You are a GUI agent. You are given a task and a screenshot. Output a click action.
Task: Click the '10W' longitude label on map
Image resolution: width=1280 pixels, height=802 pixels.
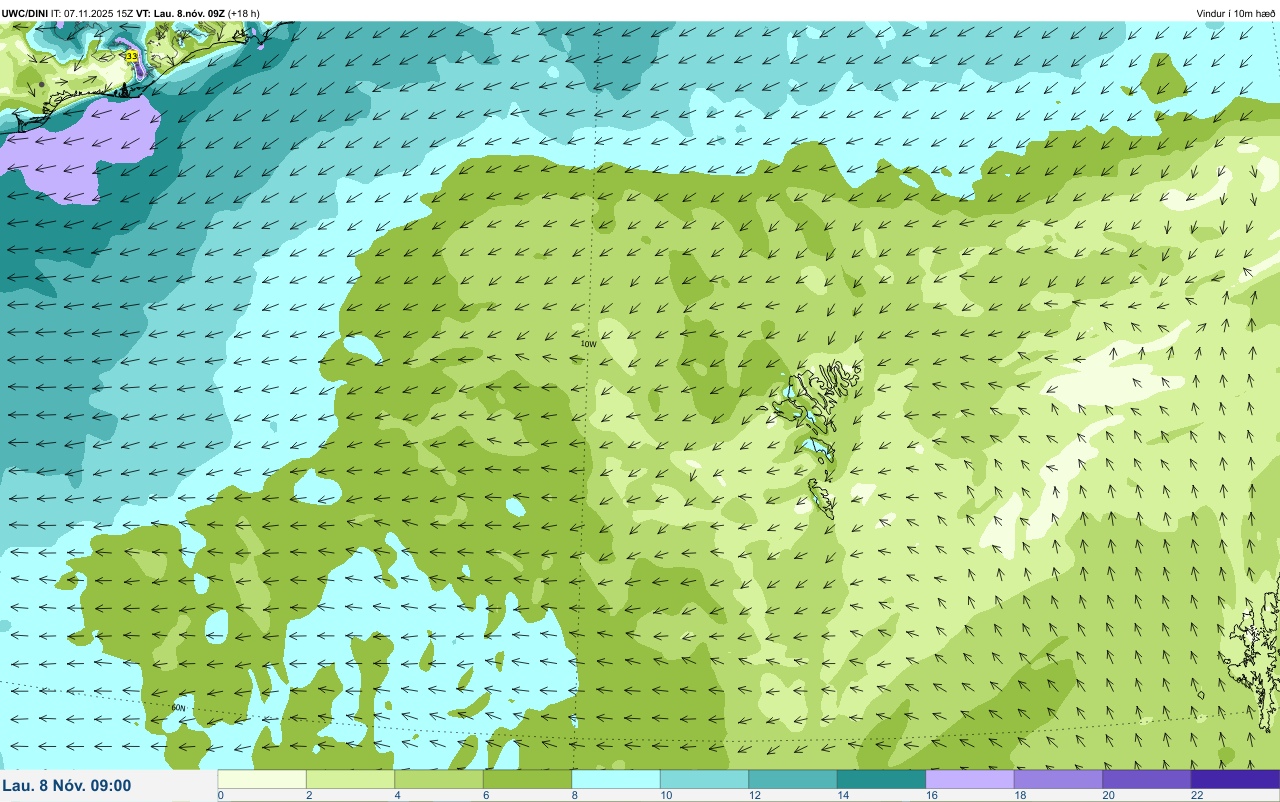pyautogui.click(x=588, y=344)
